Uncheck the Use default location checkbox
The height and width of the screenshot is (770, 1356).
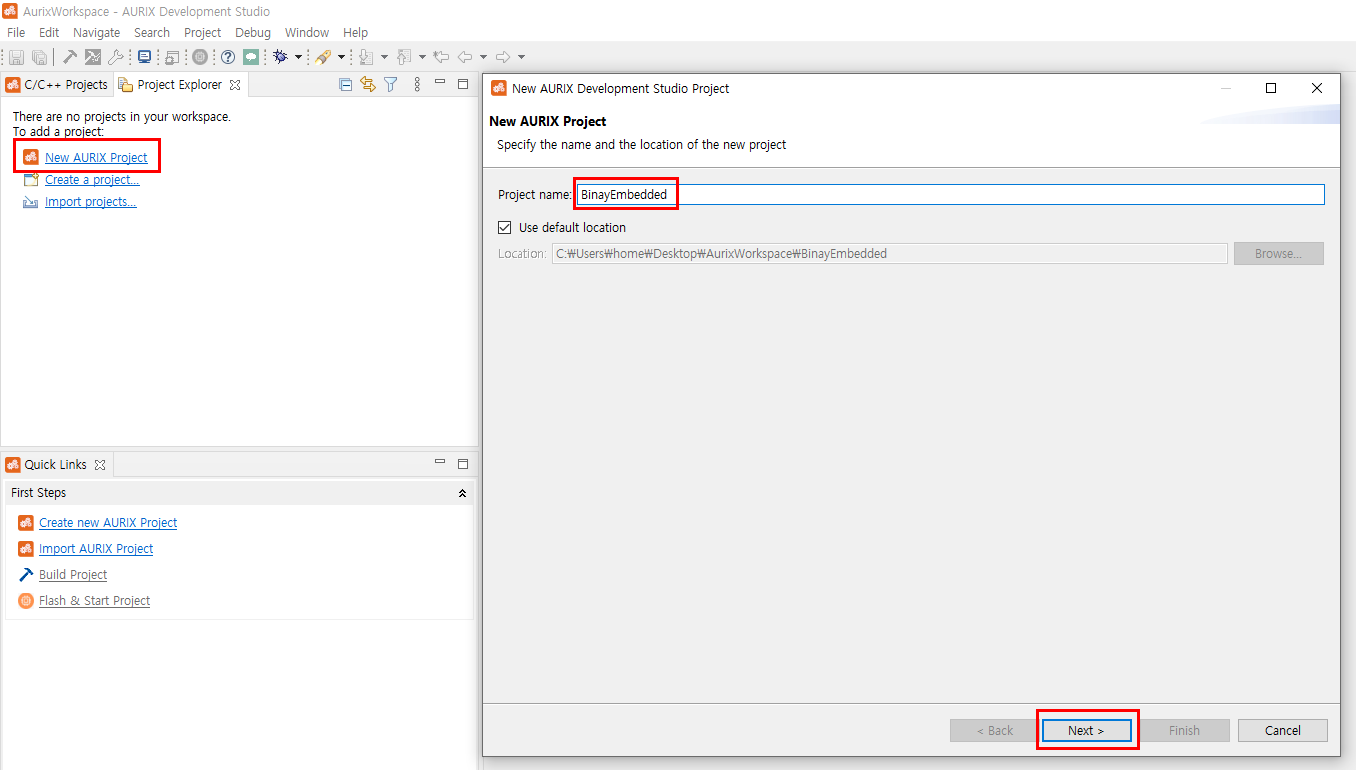[505, 227]
